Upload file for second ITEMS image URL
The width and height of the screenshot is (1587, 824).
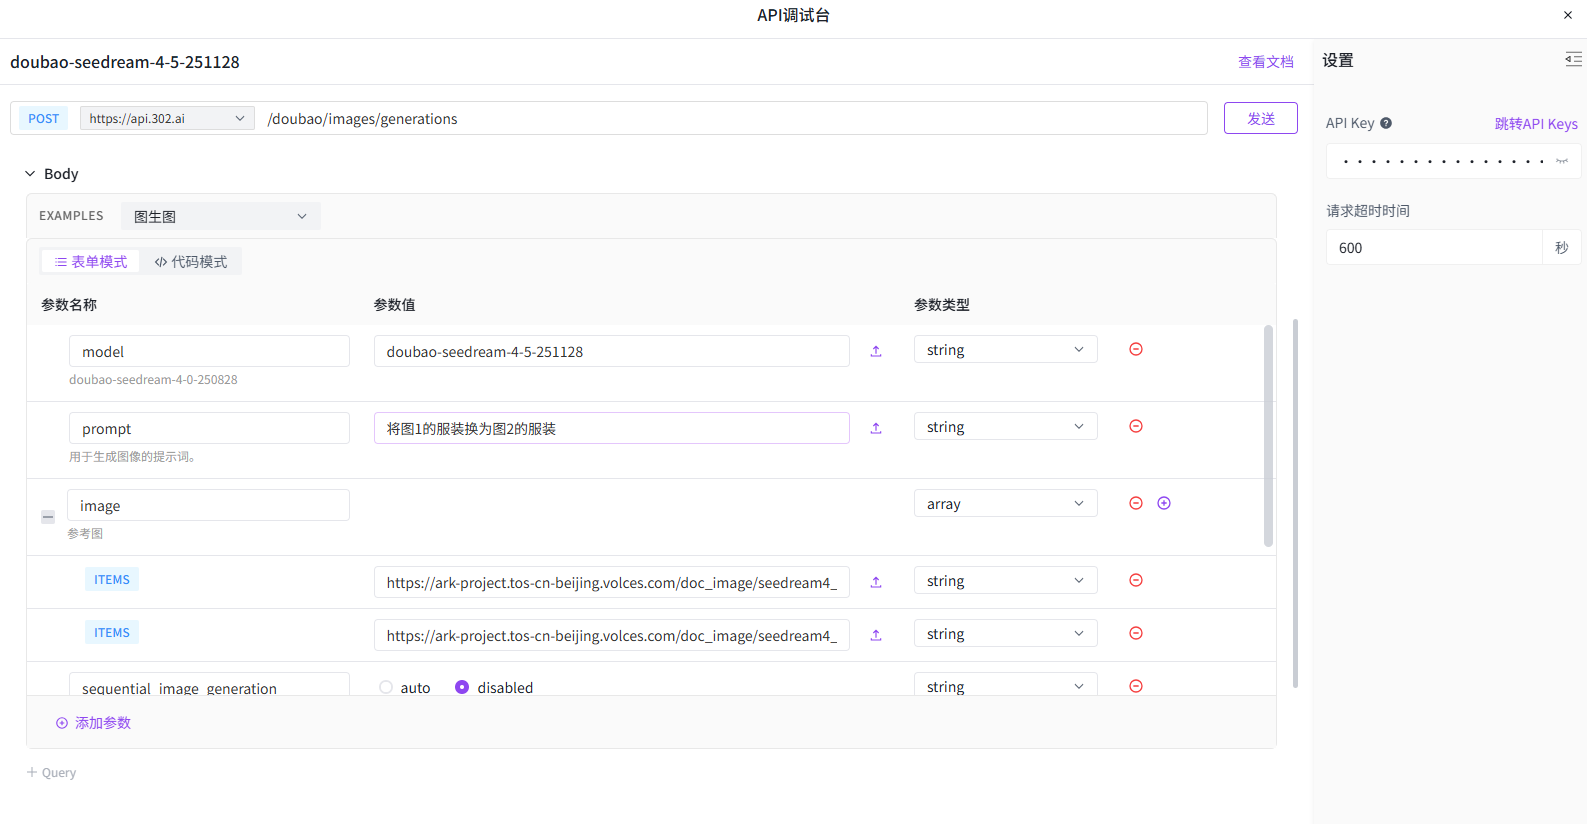[876, 635]
